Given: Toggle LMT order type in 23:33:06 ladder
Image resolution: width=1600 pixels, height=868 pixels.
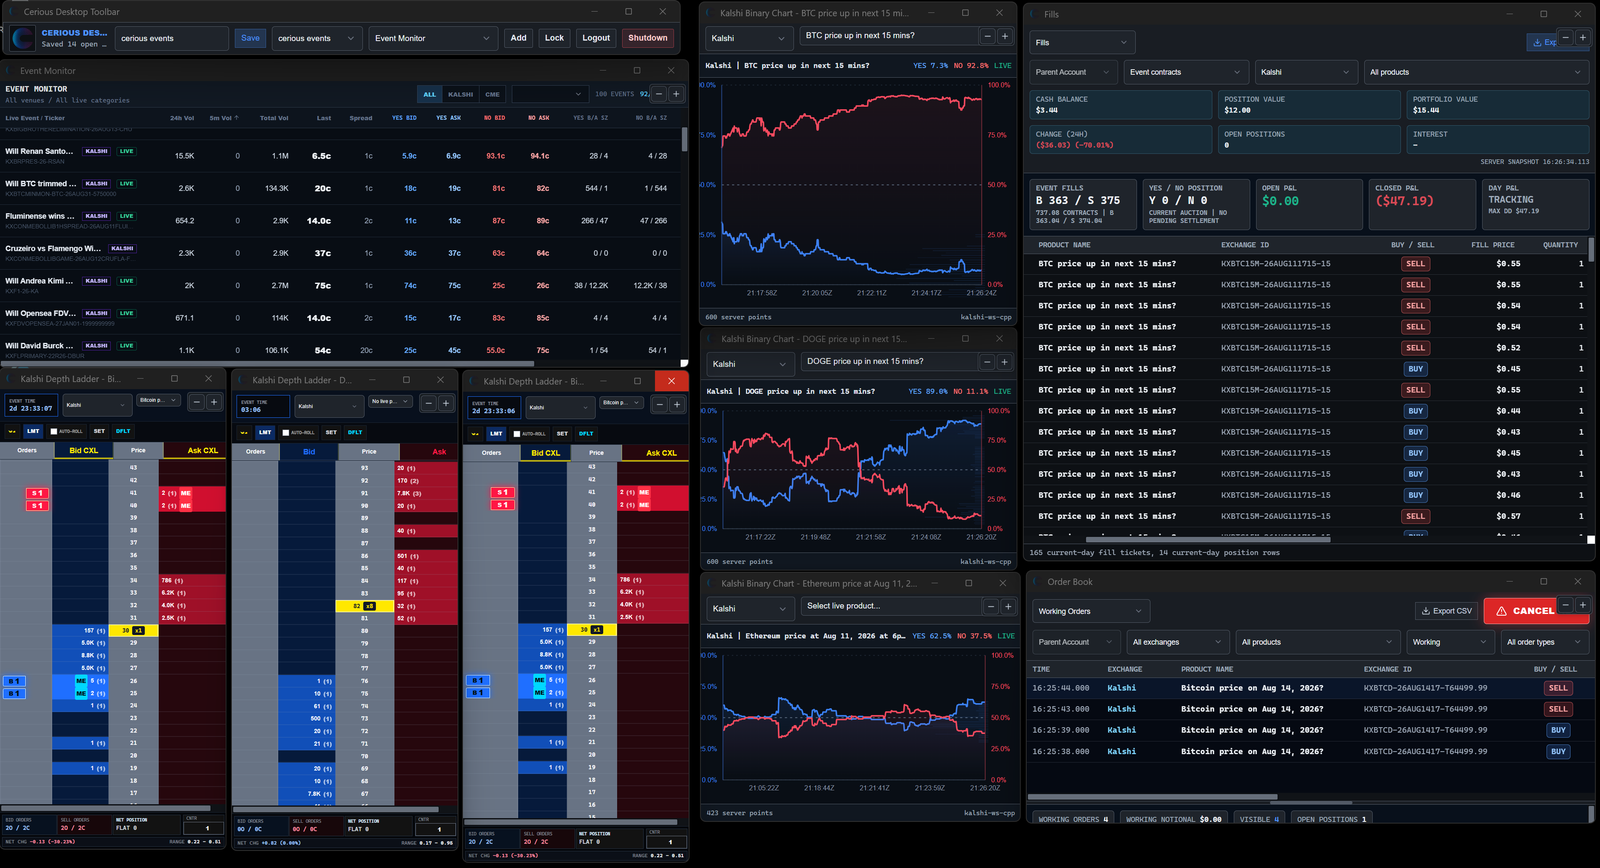Looking at the screenshot, I should pos(496,433).
